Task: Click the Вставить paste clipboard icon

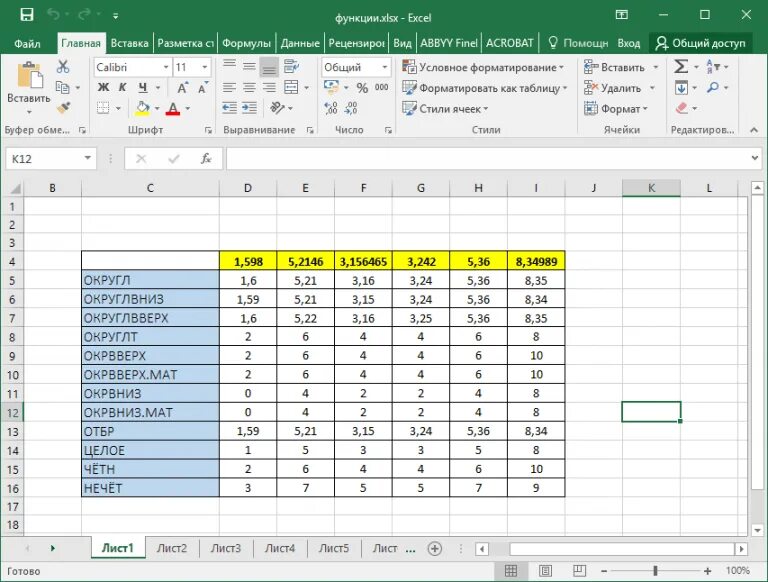Action: click(x=29, y=75)
